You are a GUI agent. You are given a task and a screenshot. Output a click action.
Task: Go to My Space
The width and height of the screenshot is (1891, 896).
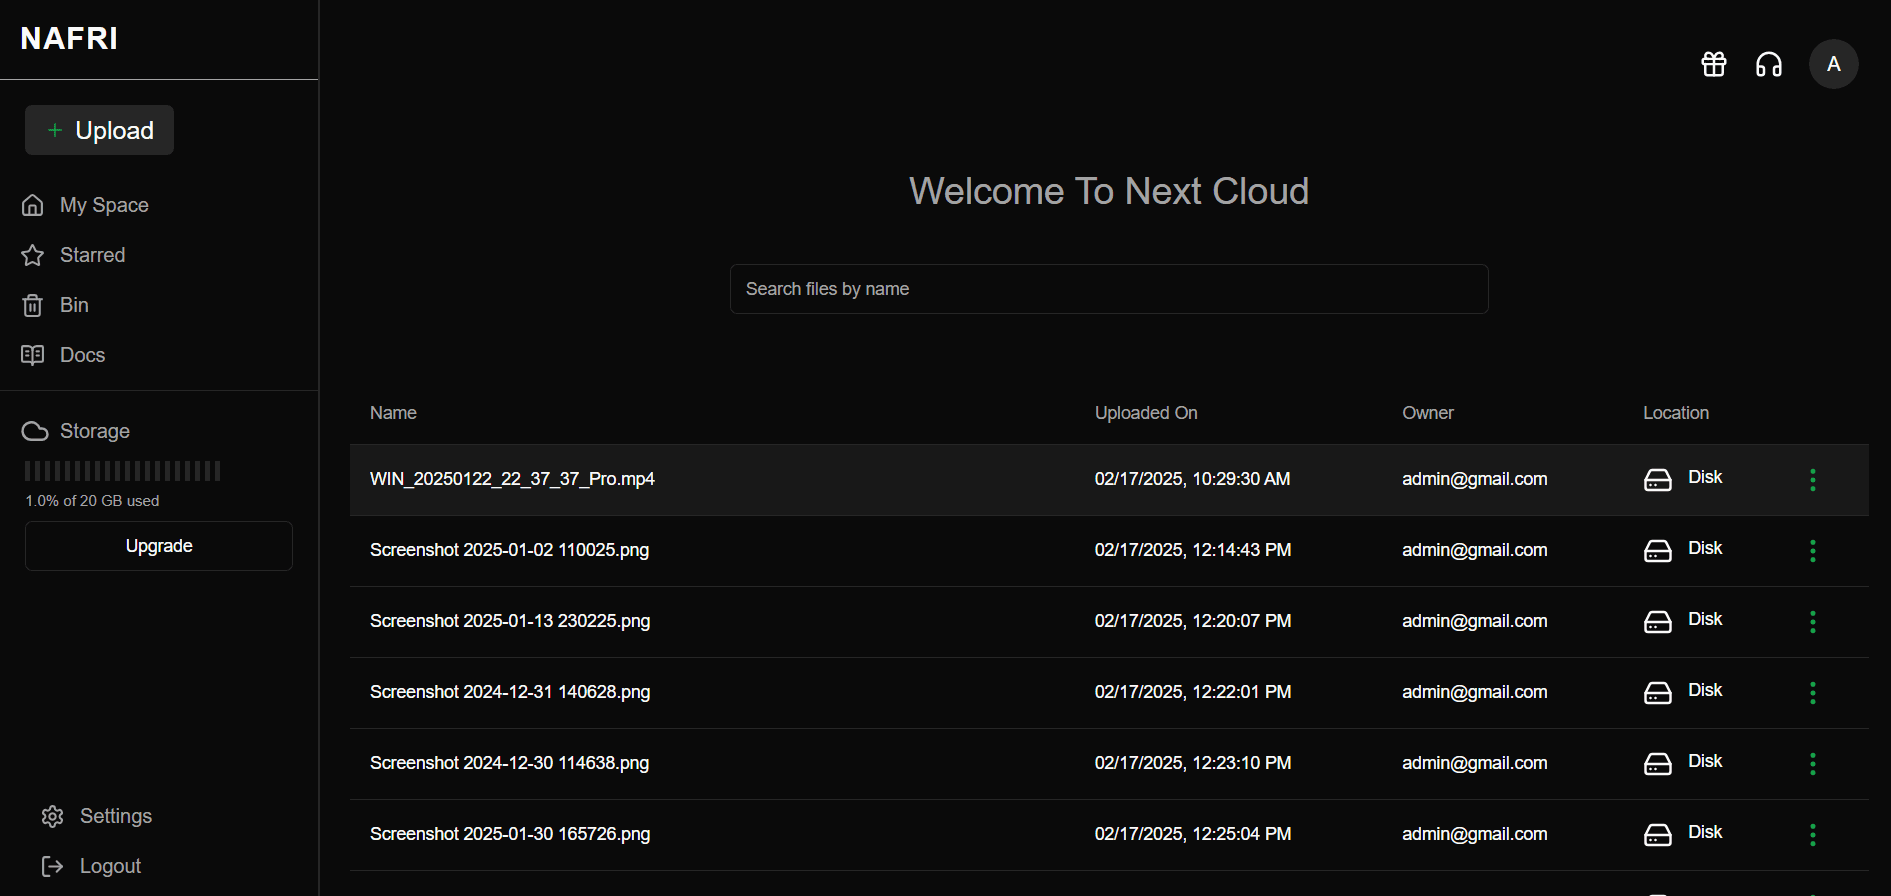tap(104, 205)
